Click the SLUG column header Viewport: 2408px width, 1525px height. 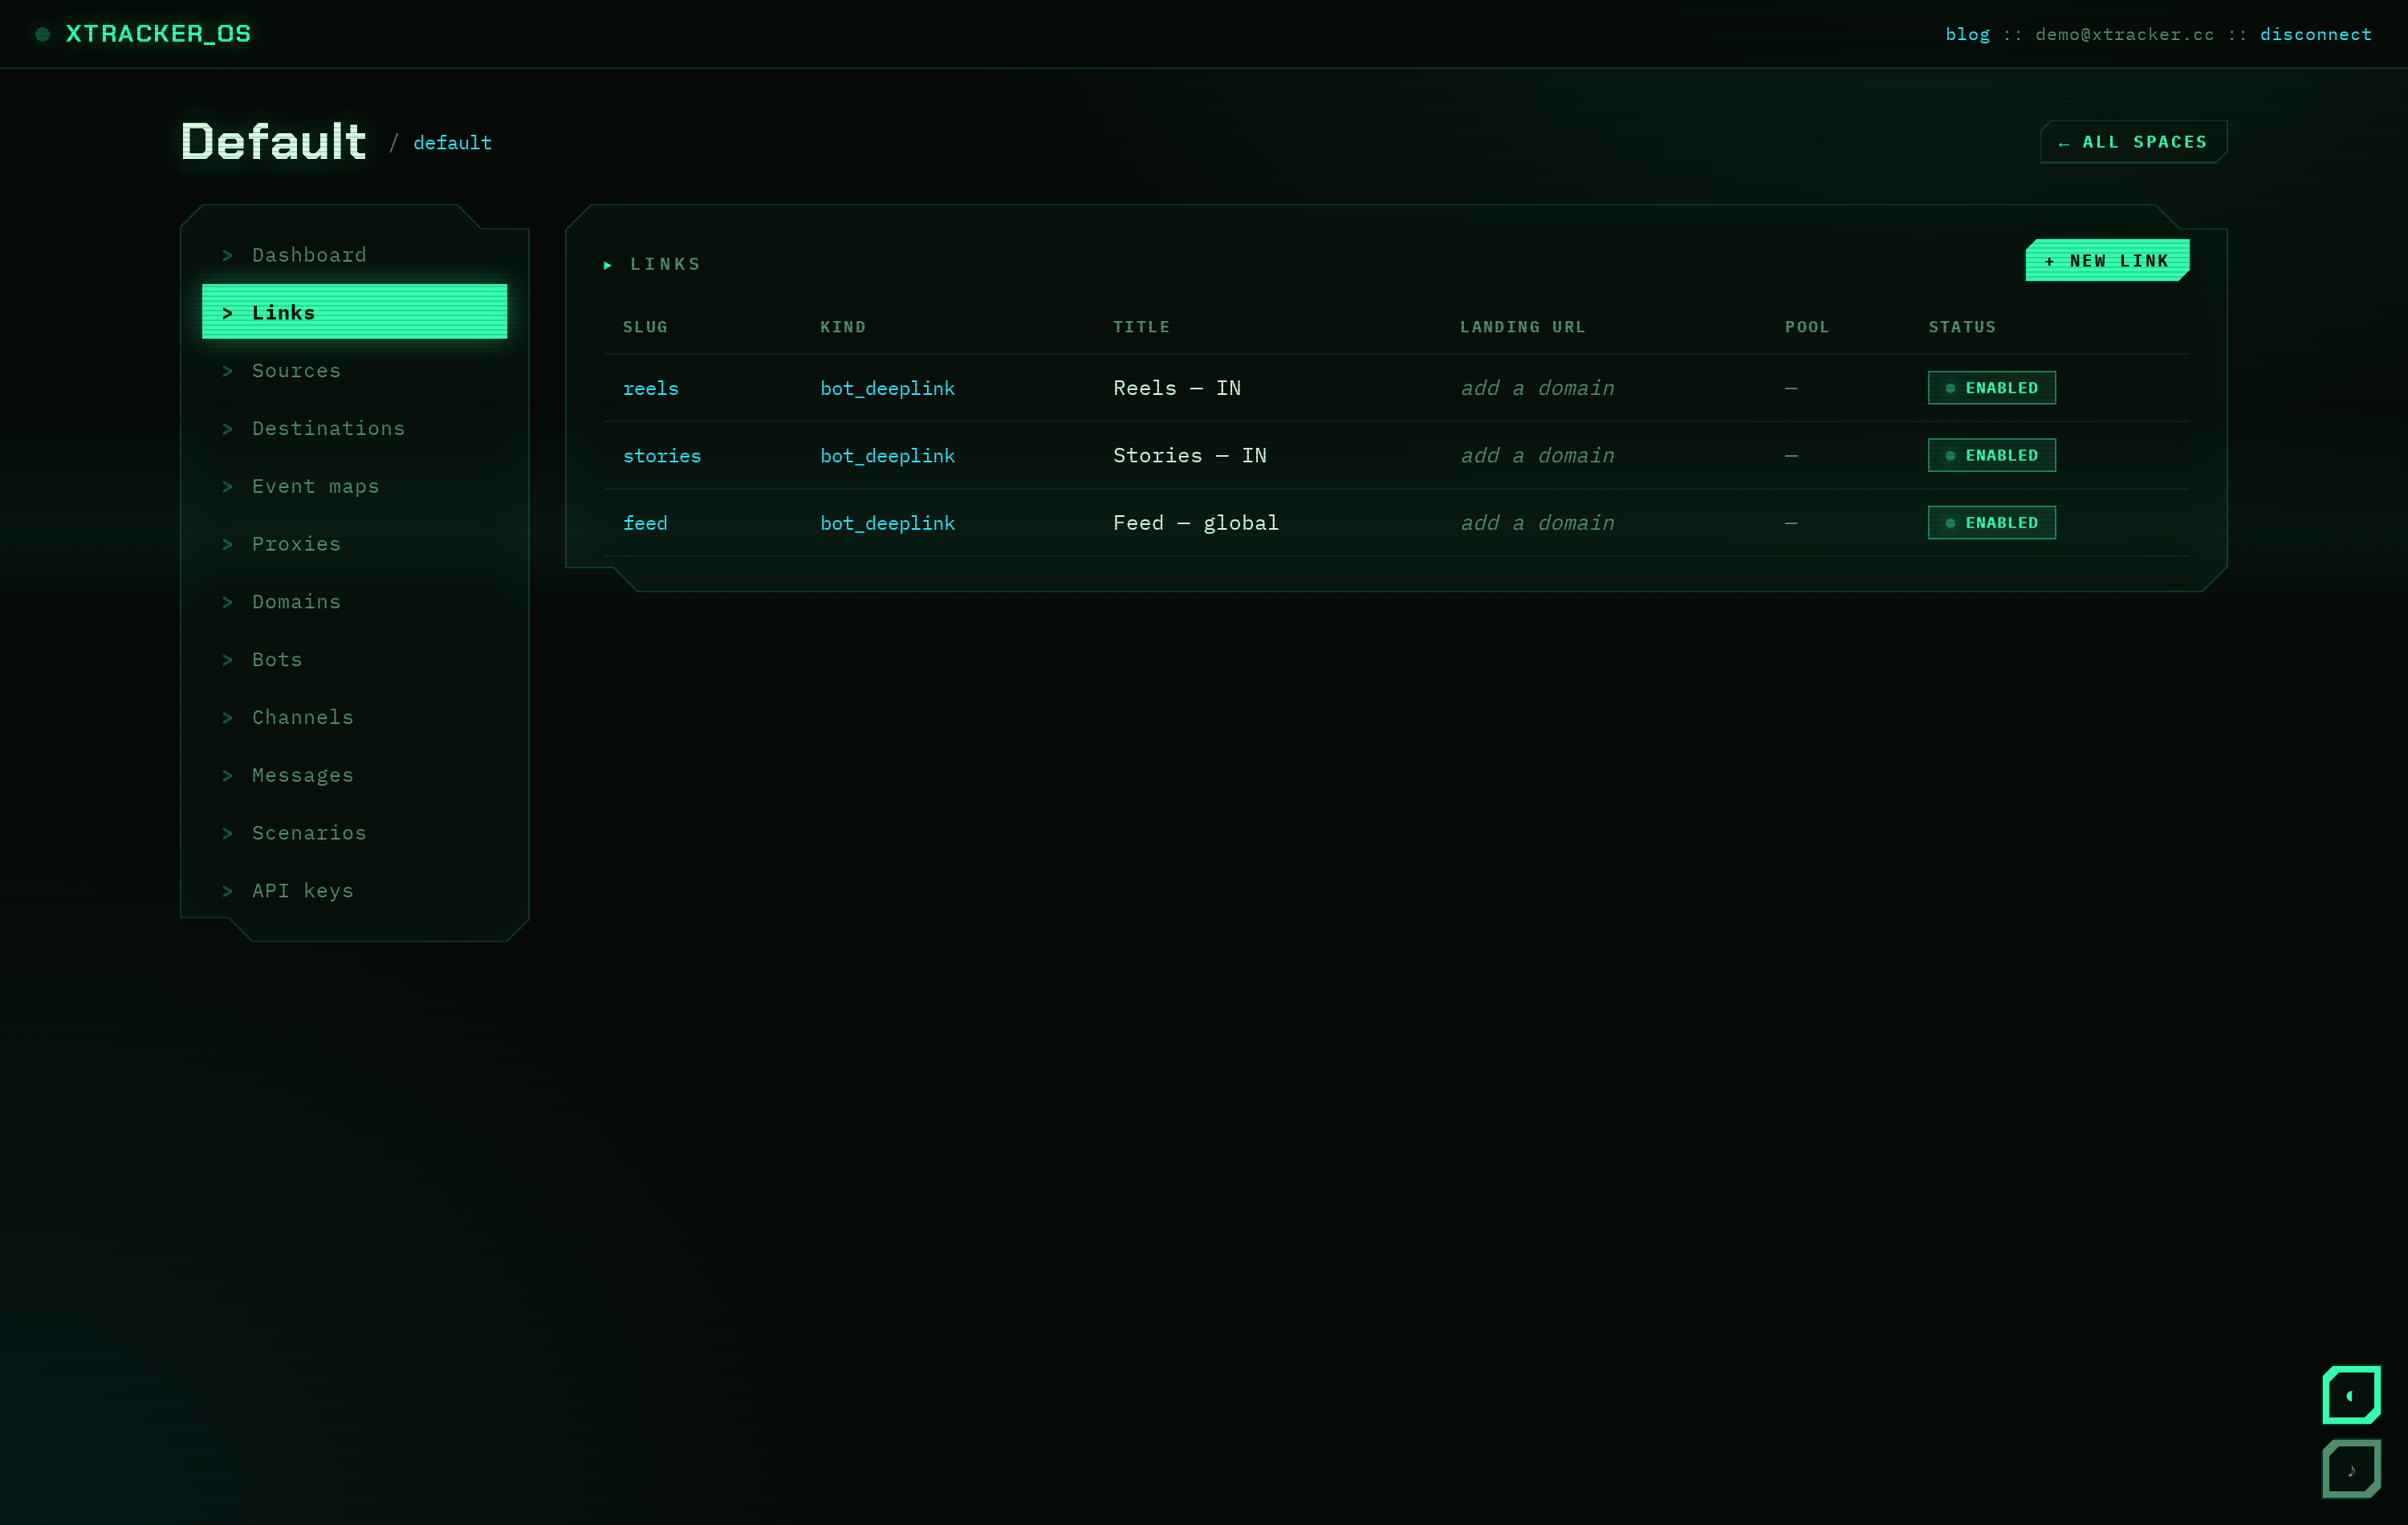pyautogui.click(x=645, y=327)
